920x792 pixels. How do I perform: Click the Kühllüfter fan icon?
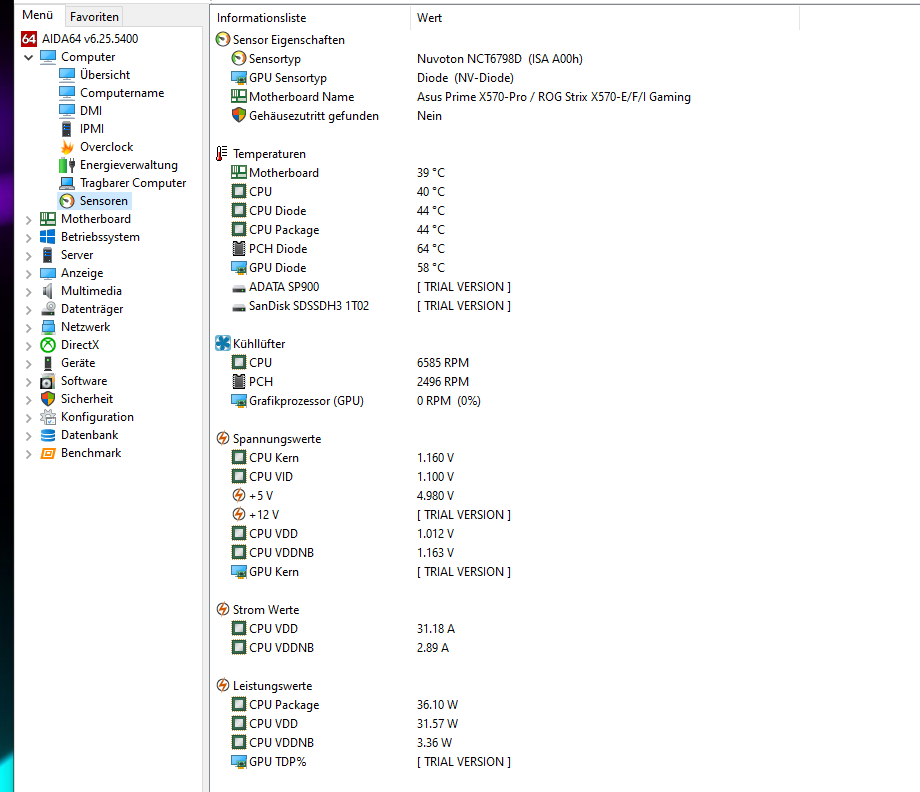223,343
